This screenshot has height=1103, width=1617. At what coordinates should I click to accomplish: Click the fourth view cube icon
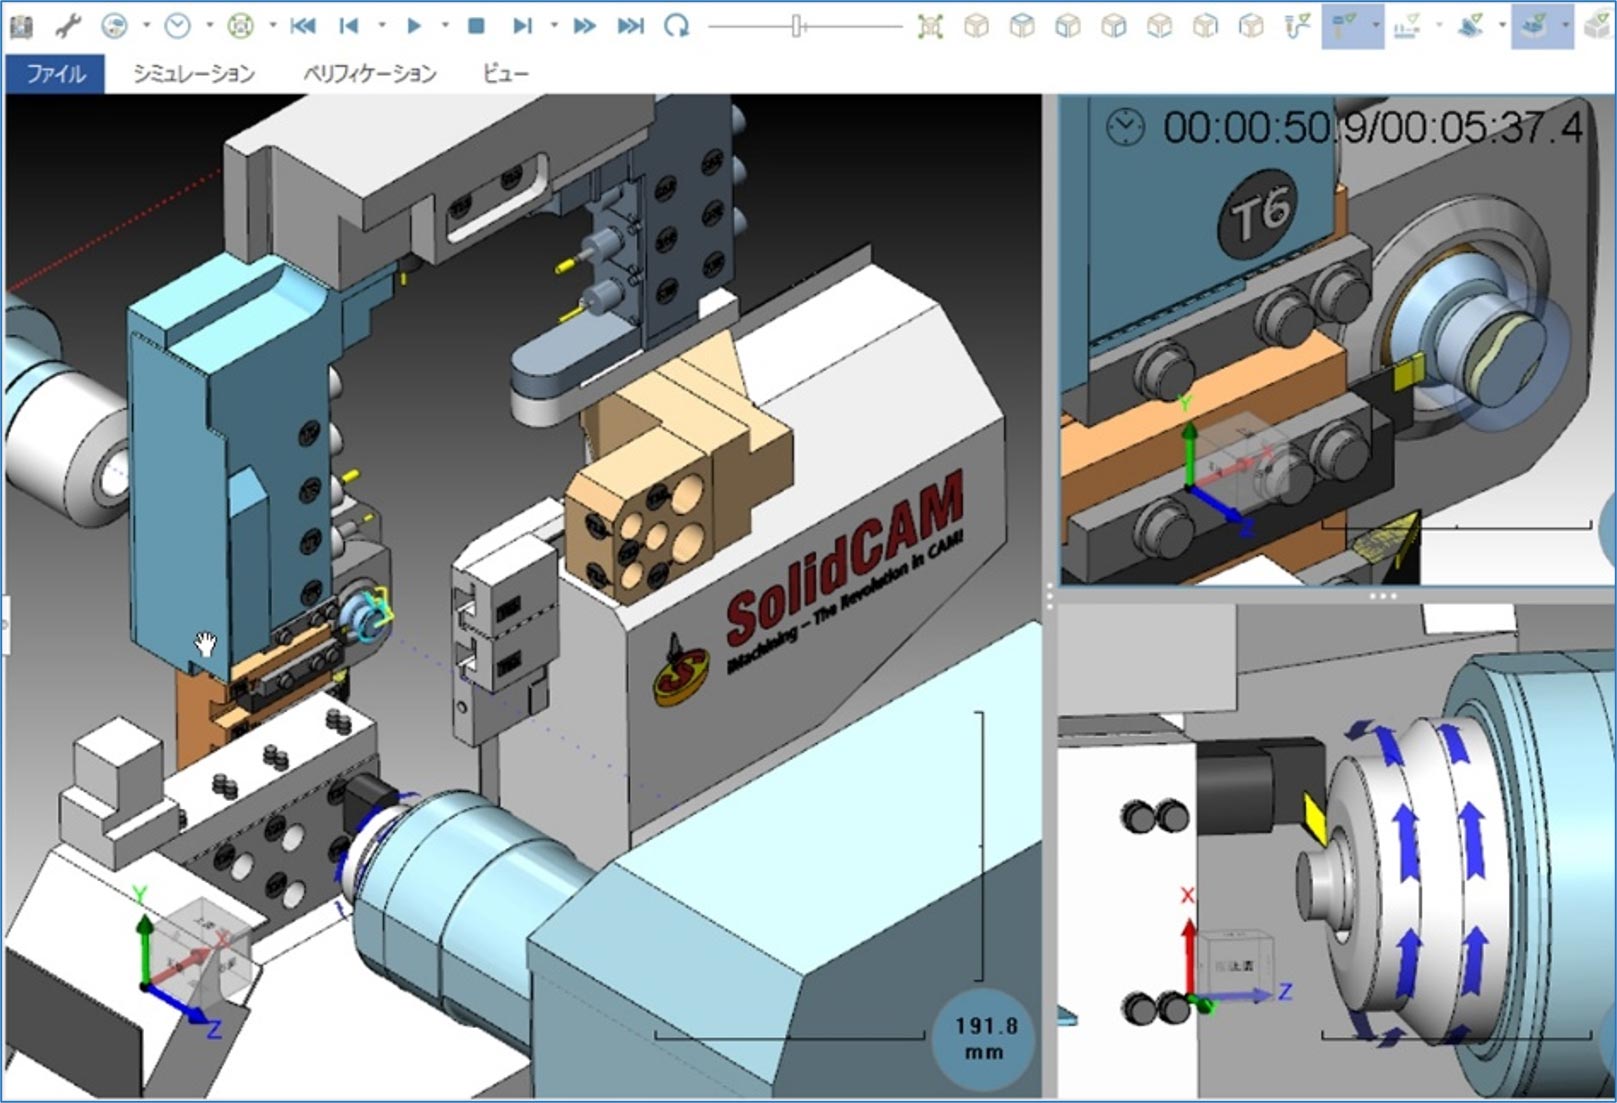(x=1113, y=26)
